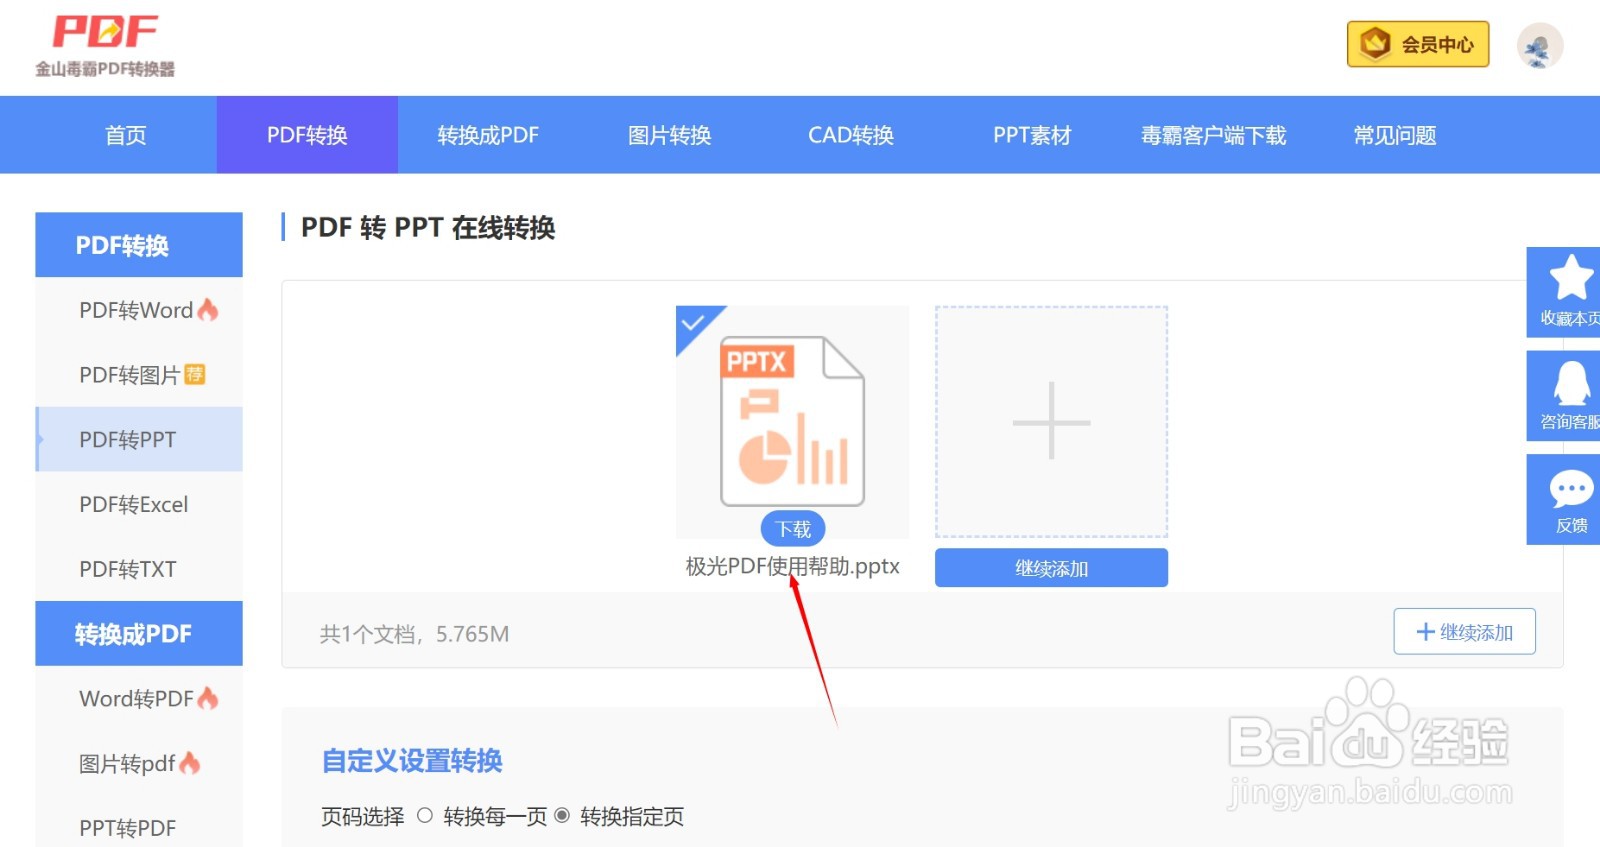Open the user avatar profile
1600x847 pixels.
[1539, 46]
